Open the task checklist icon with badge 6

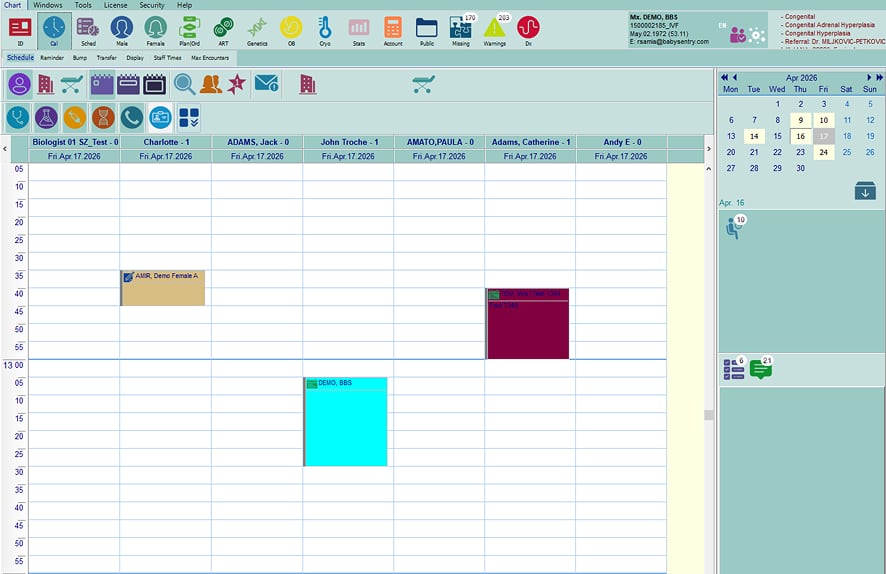734,368
